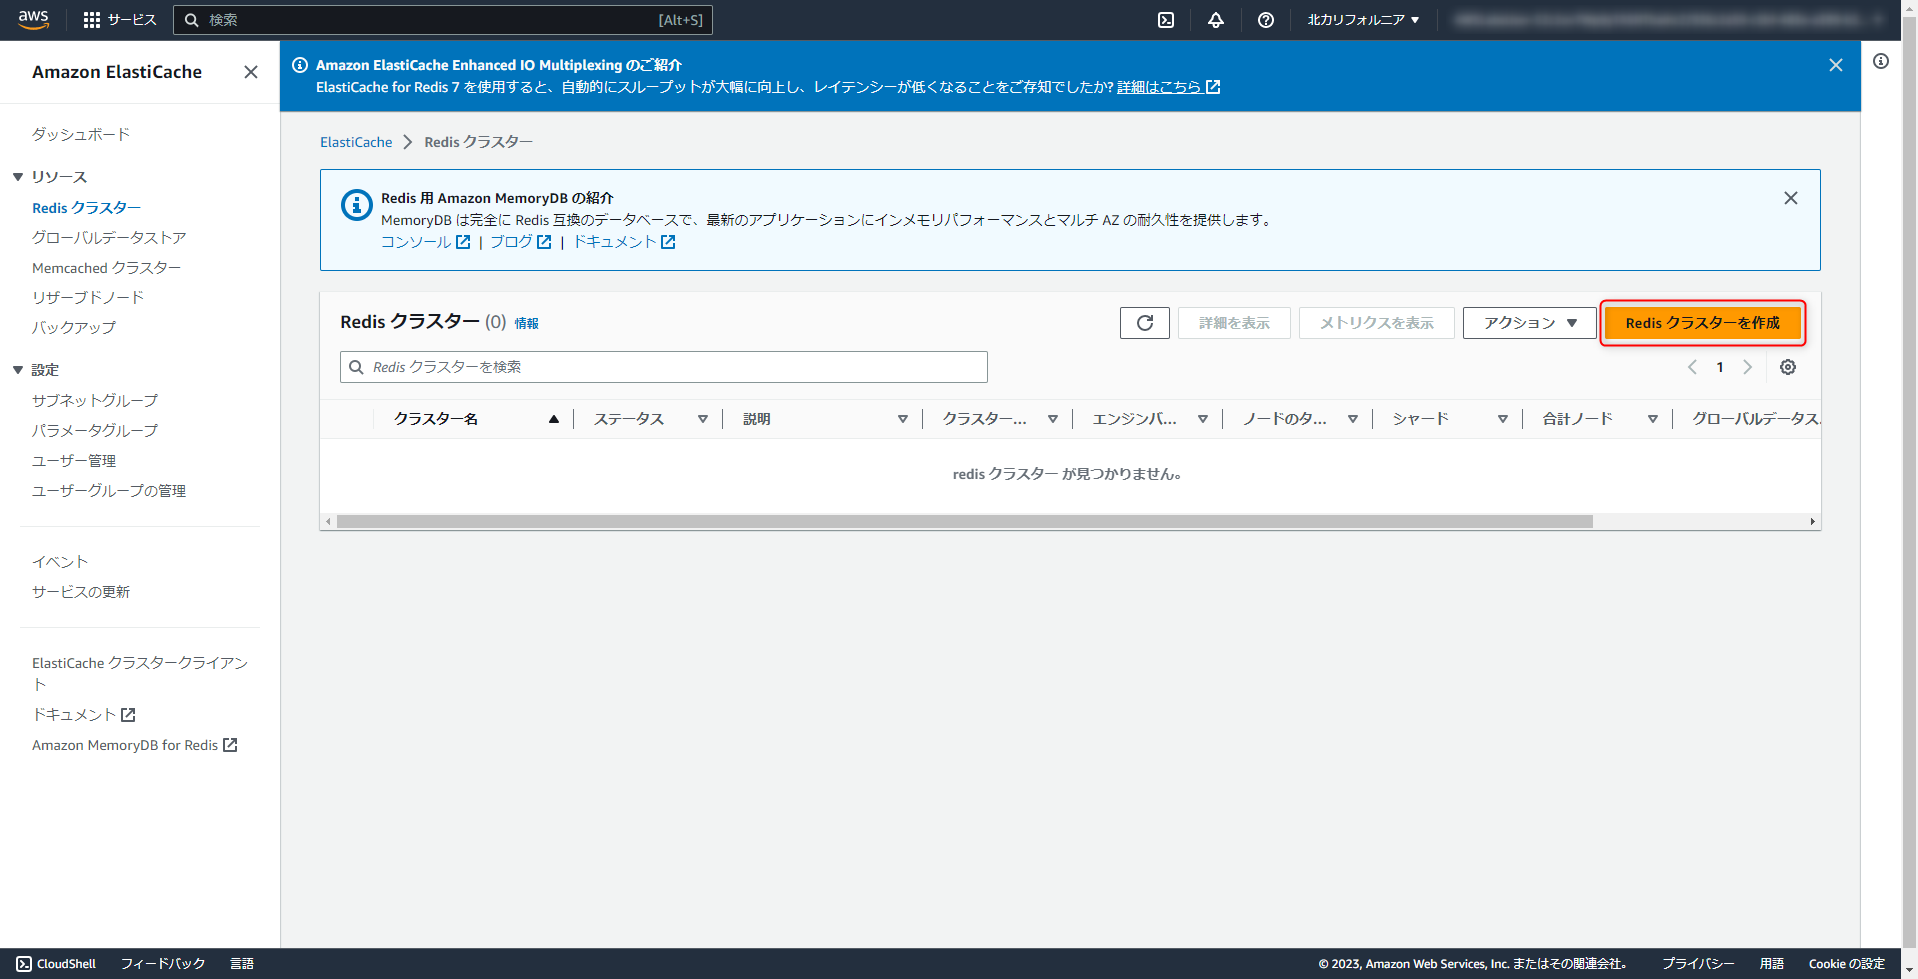
Task: Open CloudShell from the bottom status bar
Action: (56, 963)
